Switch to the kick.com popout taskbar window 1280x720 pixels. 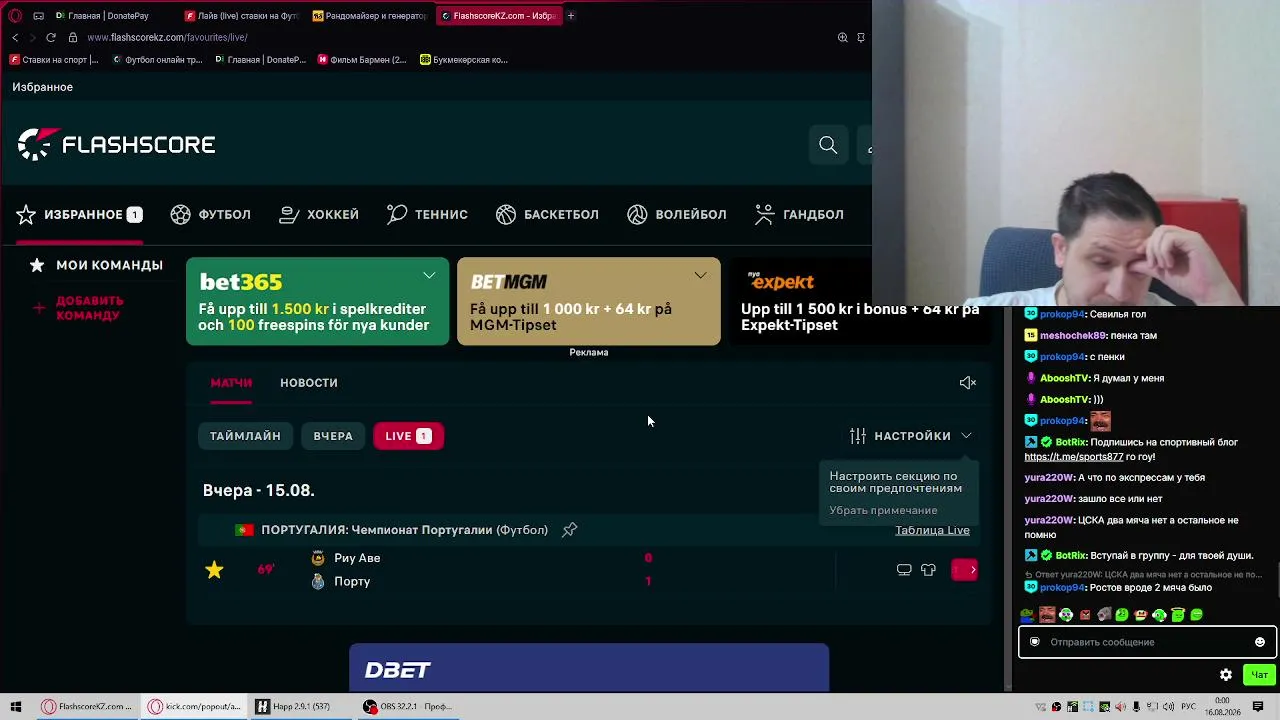pos(195,707)
